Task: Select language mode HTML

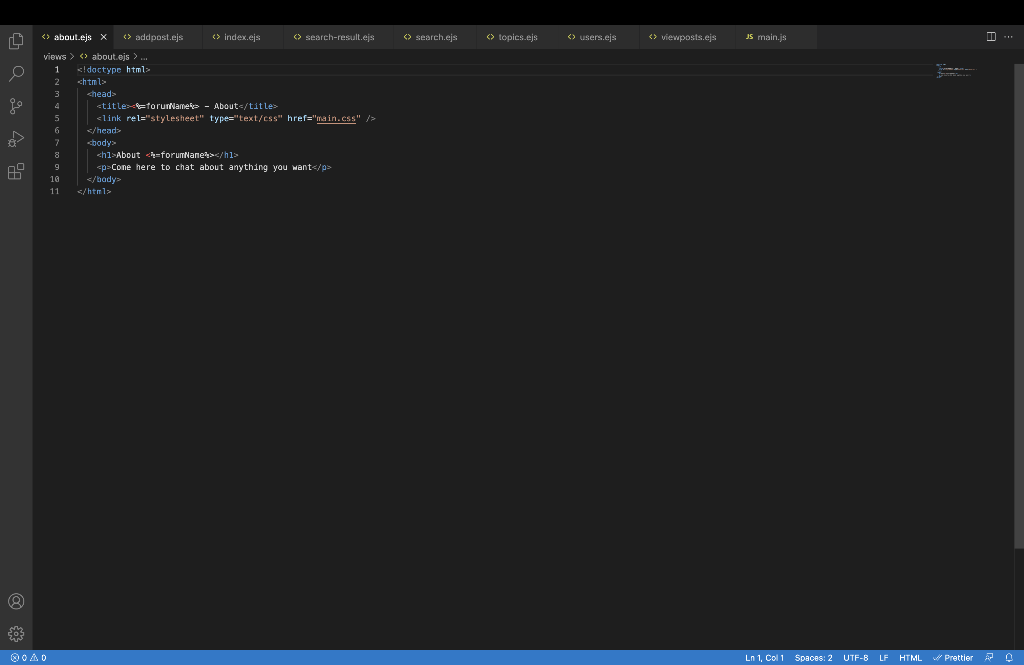Action: point(910,658)
